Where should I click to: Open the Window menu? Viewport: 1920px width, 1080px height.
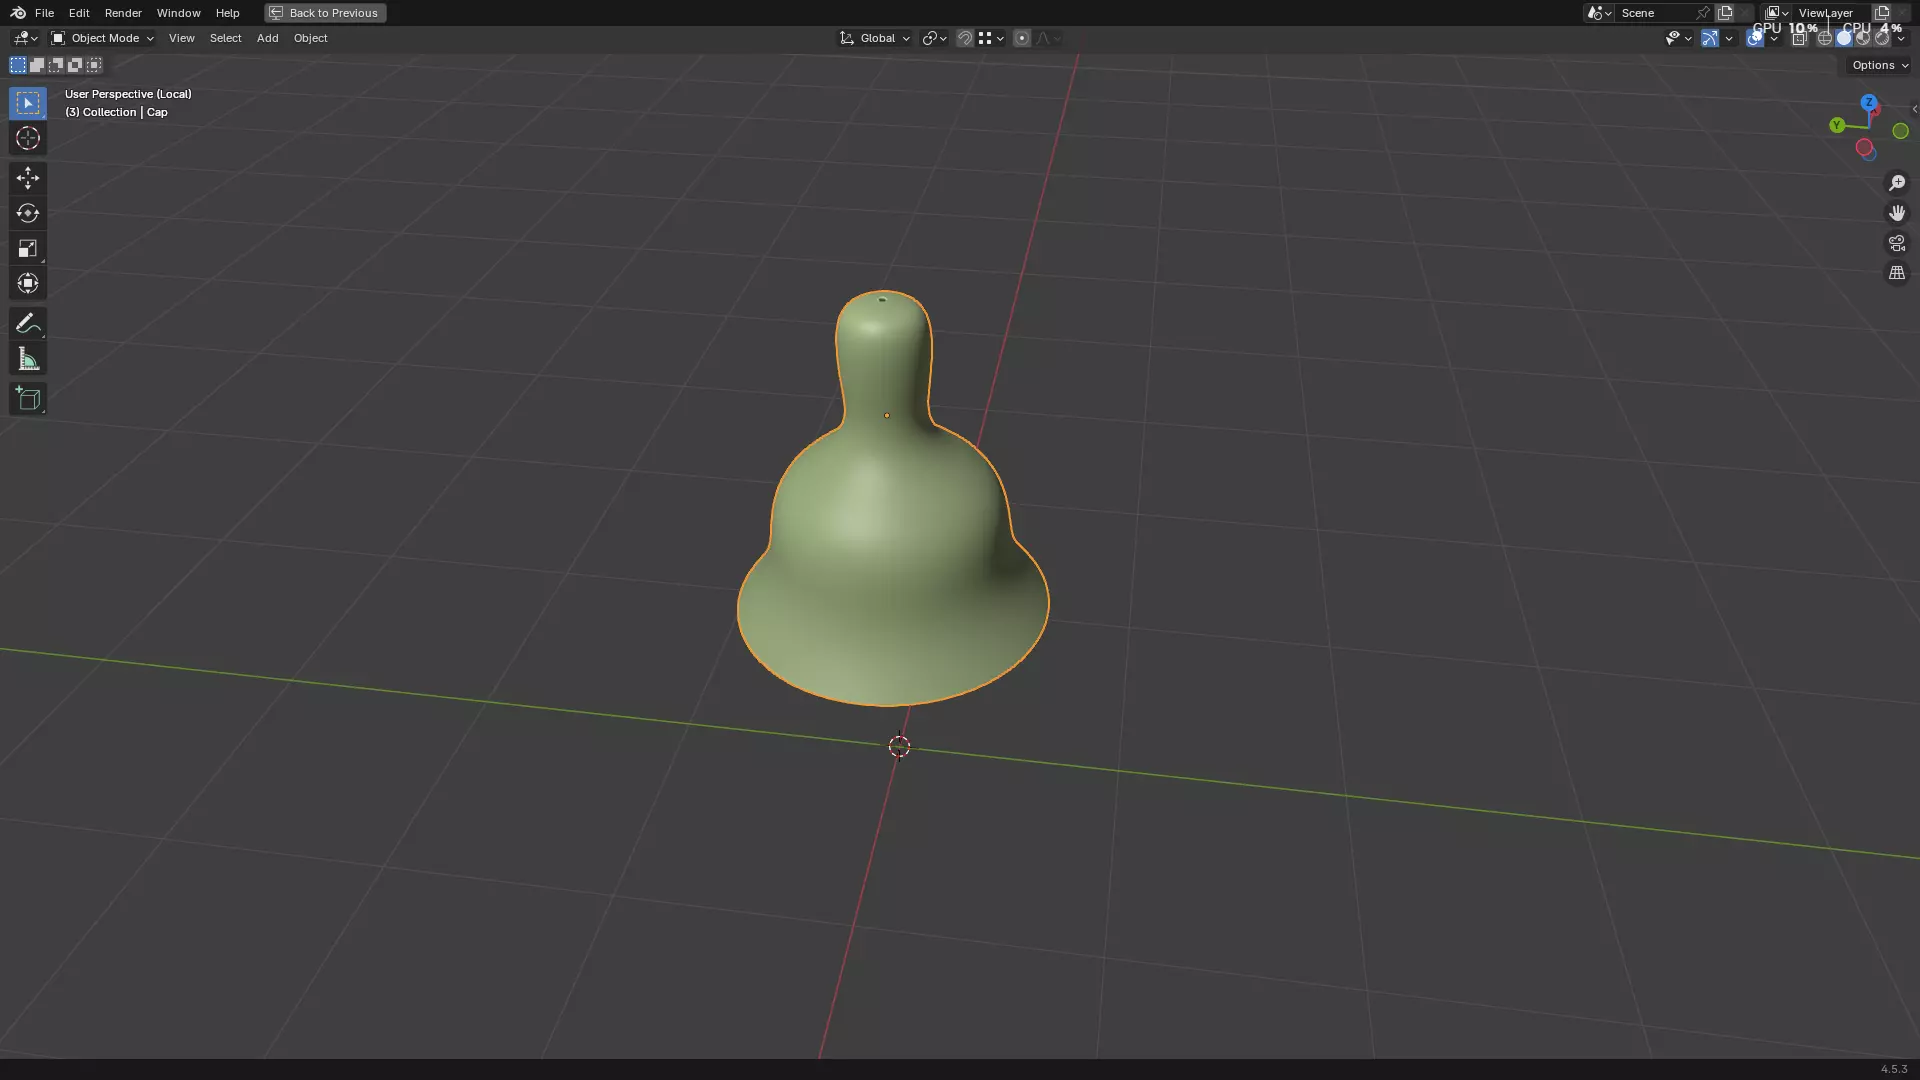(178, 13)
